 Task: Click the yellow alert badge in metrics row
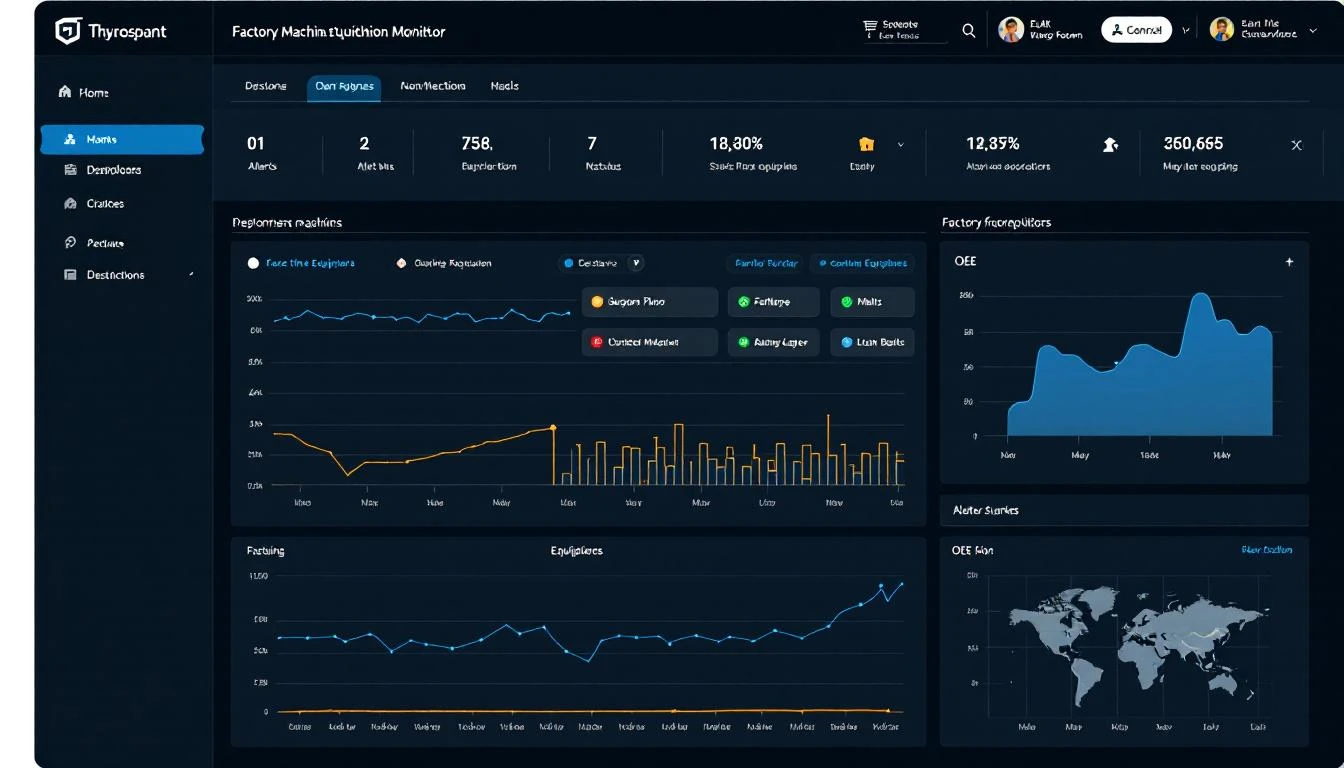(866, 144)
